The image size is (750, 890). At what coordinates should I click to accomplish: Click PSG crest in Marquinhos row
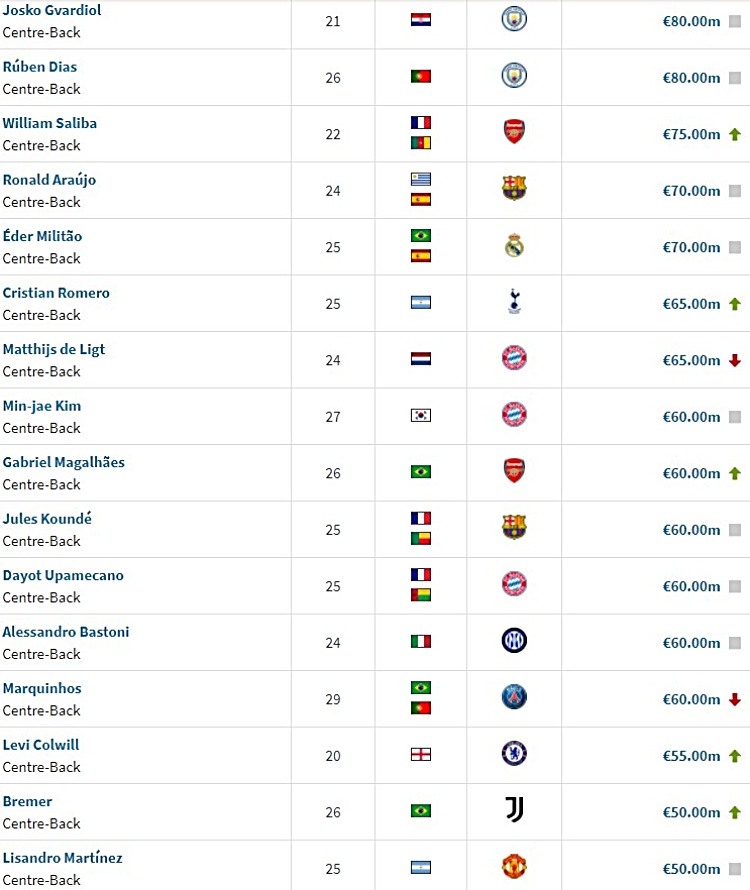(514, 697)
